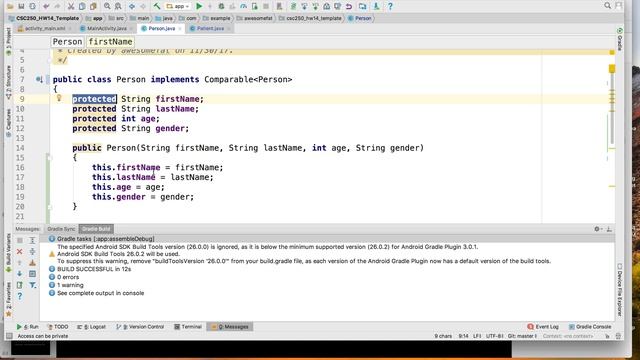Image resolution: width=640 pixels, height=360 pixels.
Task: Open Git master branch menu in status bar
Action: coord(522,336)
